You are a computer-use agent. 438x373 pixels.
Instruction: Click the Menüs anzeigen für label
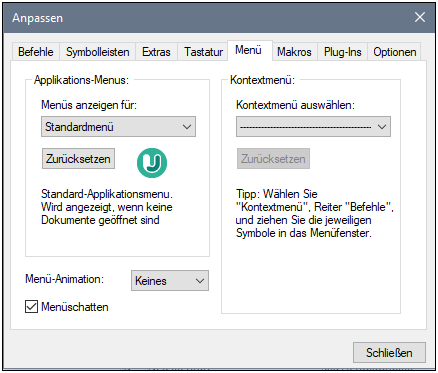pos(89,105)
